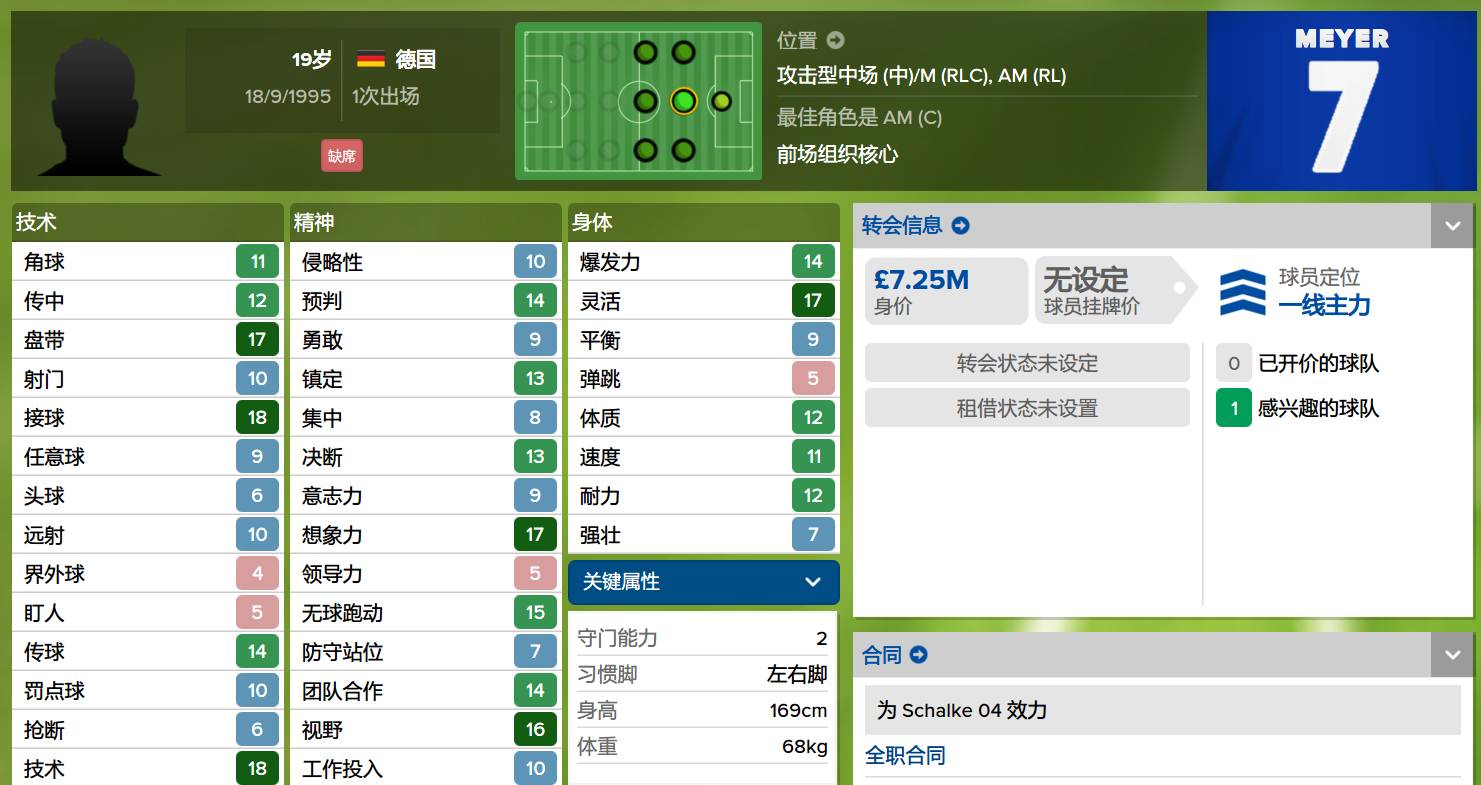Toggle the 租借状态未设置 setting
The image size is (1481, 785).
click(1026, 408)
